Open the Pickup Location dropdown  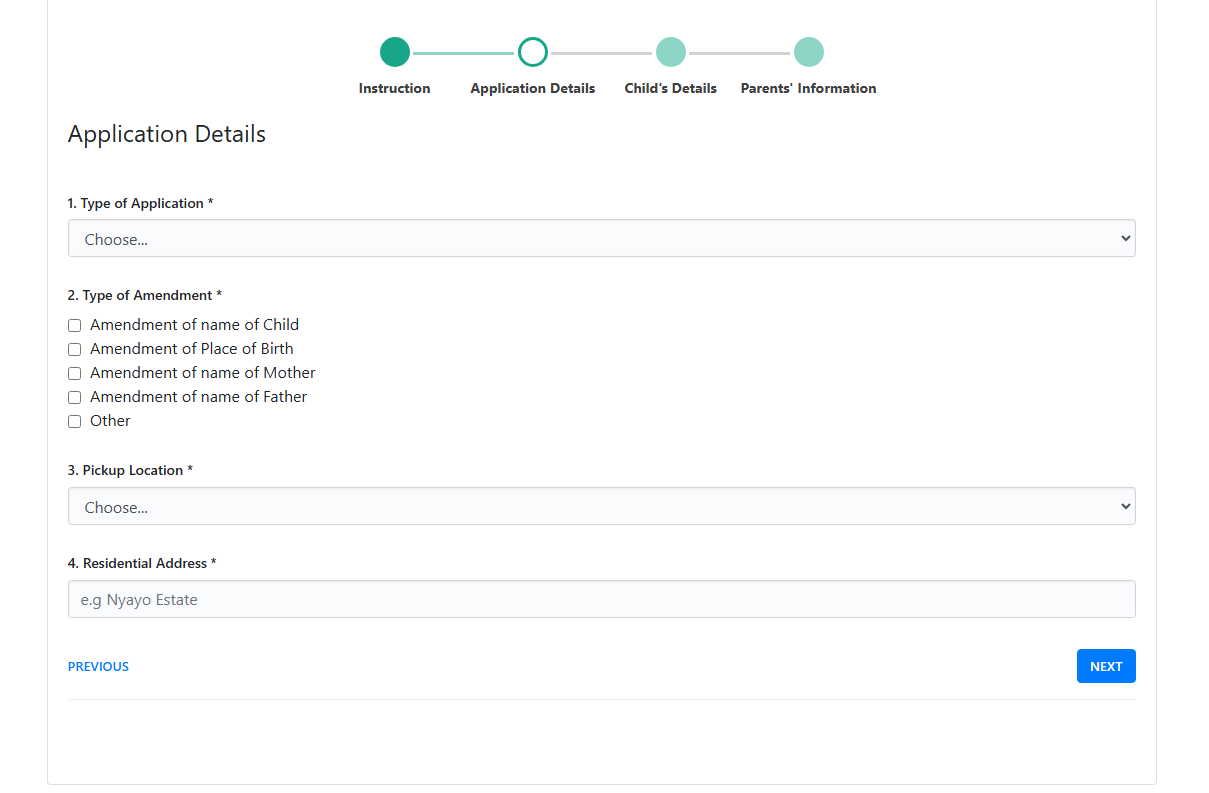(x=601, y=506)
